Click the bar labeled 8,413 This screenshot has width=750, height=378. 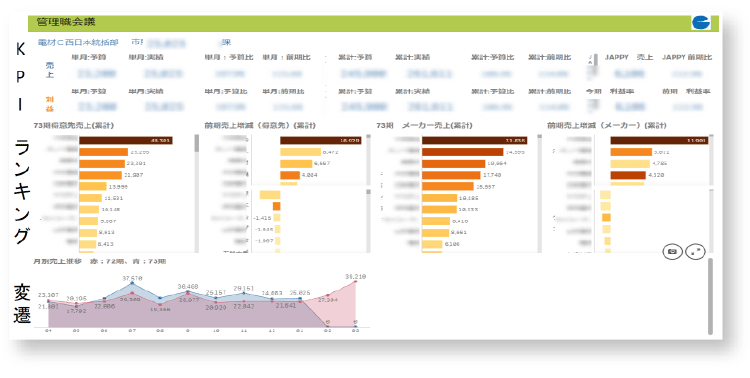point(88,244)
